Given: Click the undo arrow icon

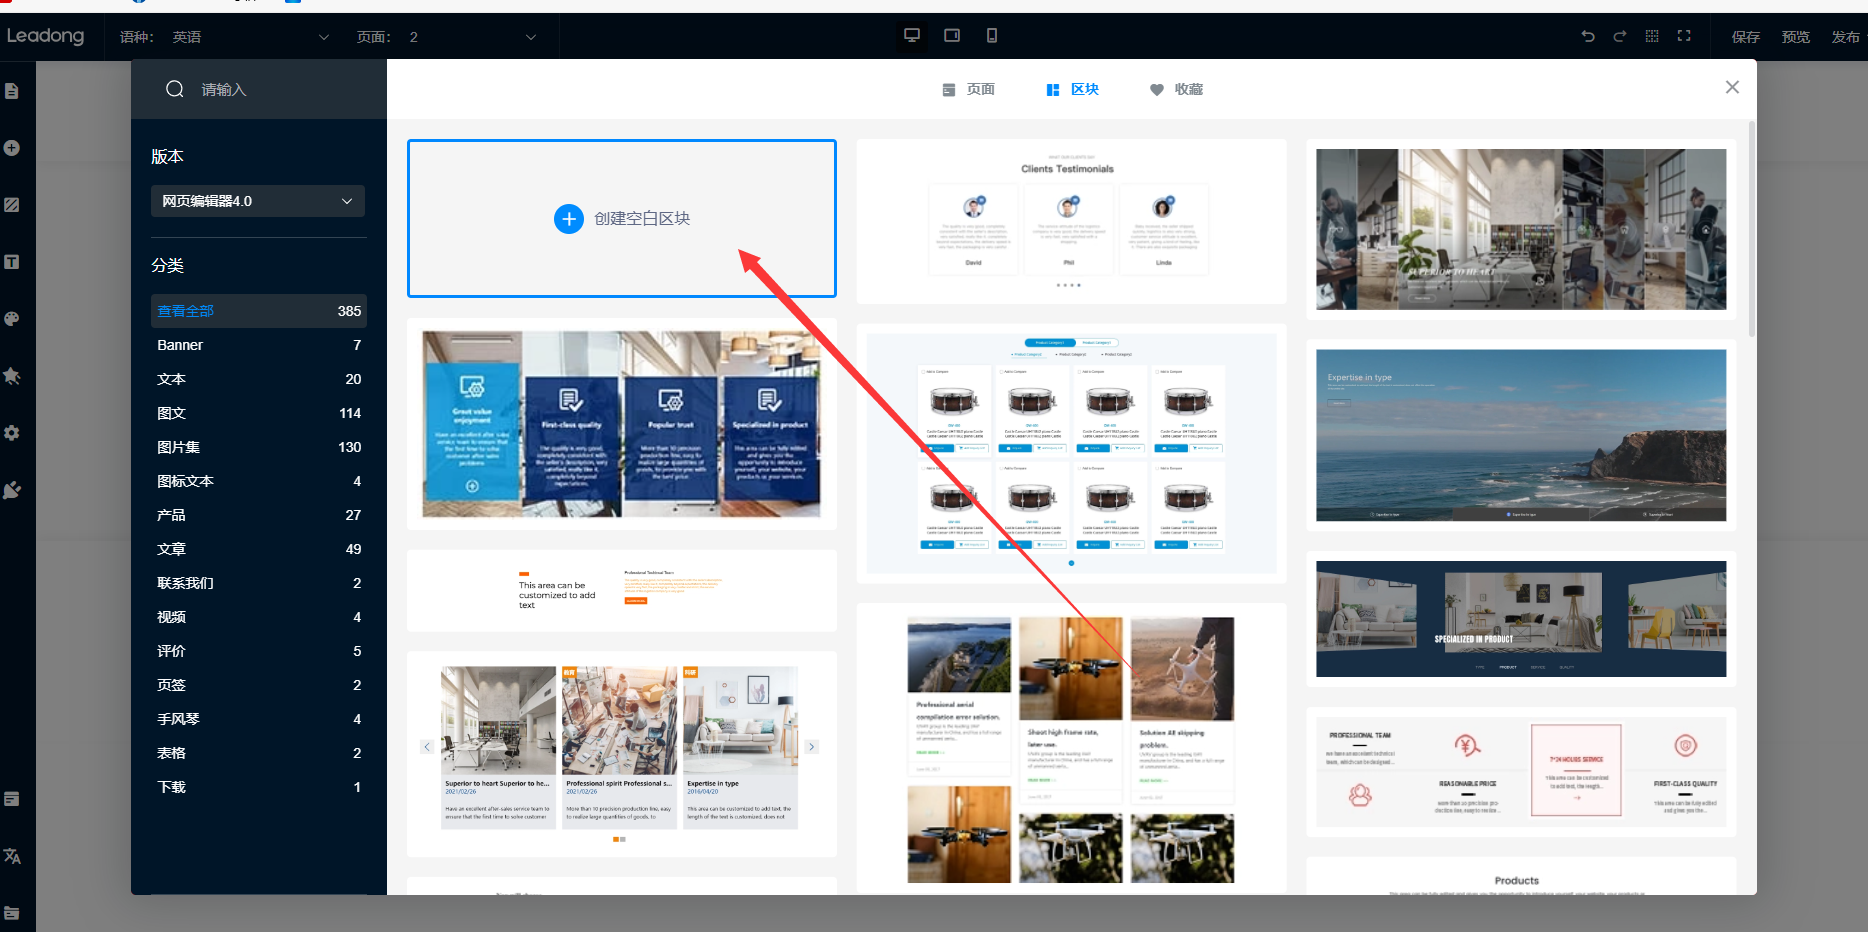Looking at the screenshot, I should tap(1587, 36).
